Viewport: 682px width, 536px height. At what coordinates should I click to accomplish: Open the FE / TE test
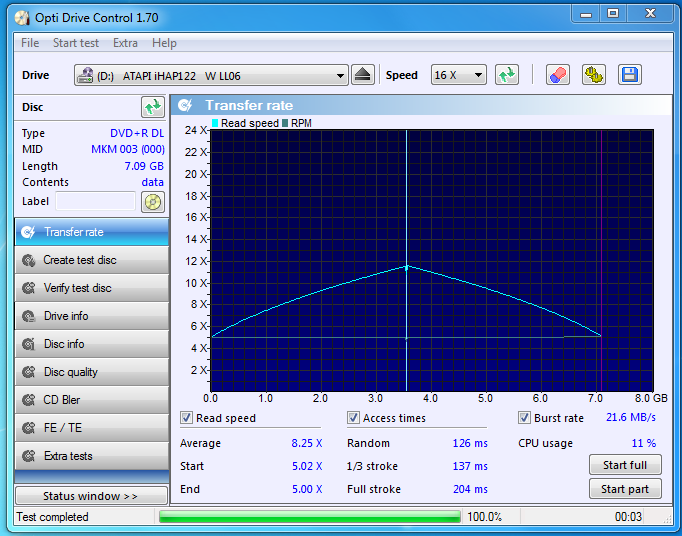(92, 428)
